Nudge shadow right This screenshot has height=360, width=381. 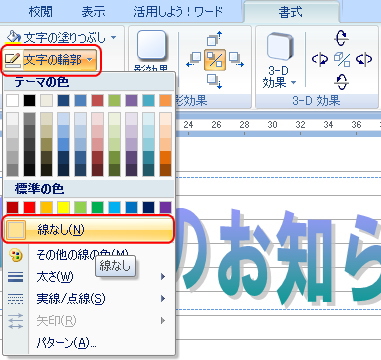click(236, 59)
